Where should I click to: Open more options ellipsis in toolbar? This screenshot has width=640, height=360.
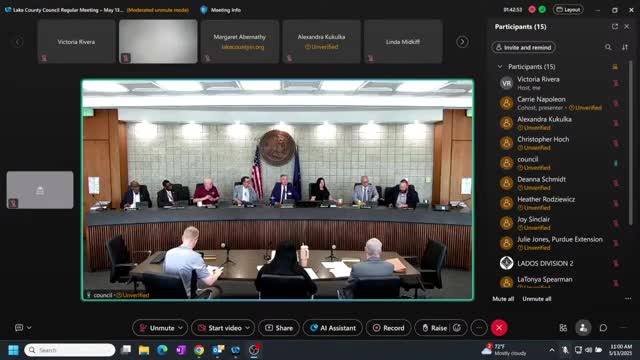click(x=479, y=328)
